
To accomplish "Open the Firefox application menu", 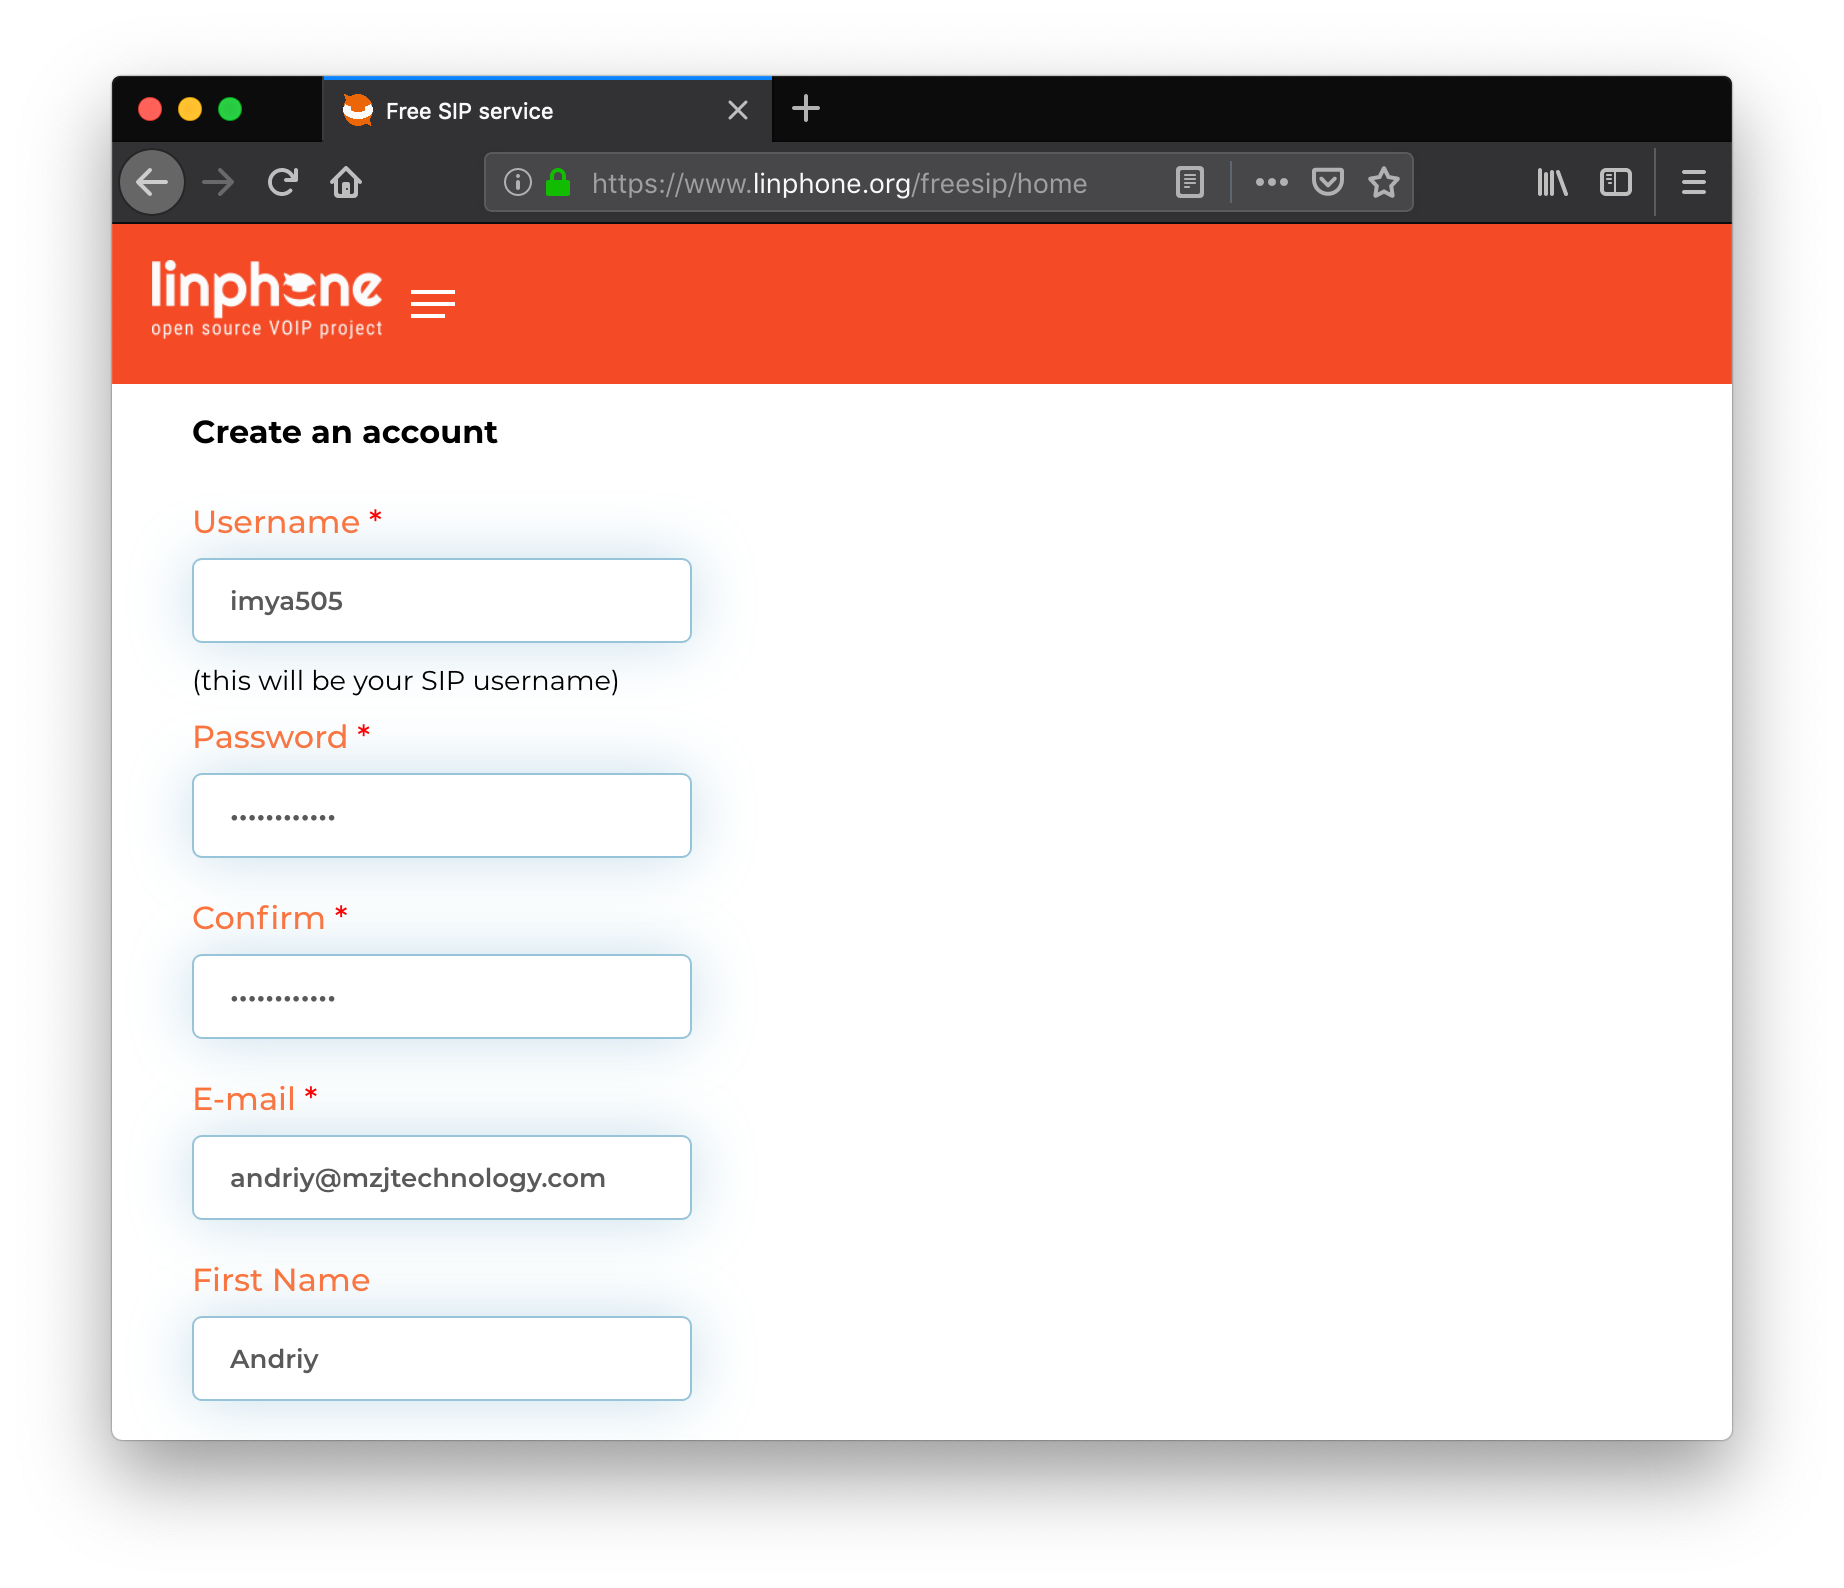I will (1693, 182).
